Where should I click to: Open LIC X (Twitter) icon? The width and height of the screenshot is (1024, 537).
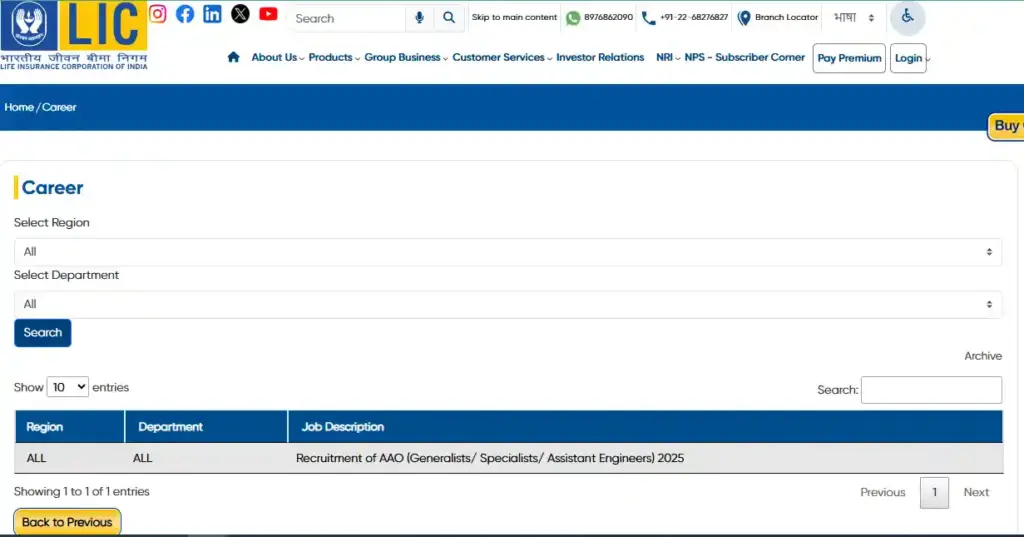240,14
